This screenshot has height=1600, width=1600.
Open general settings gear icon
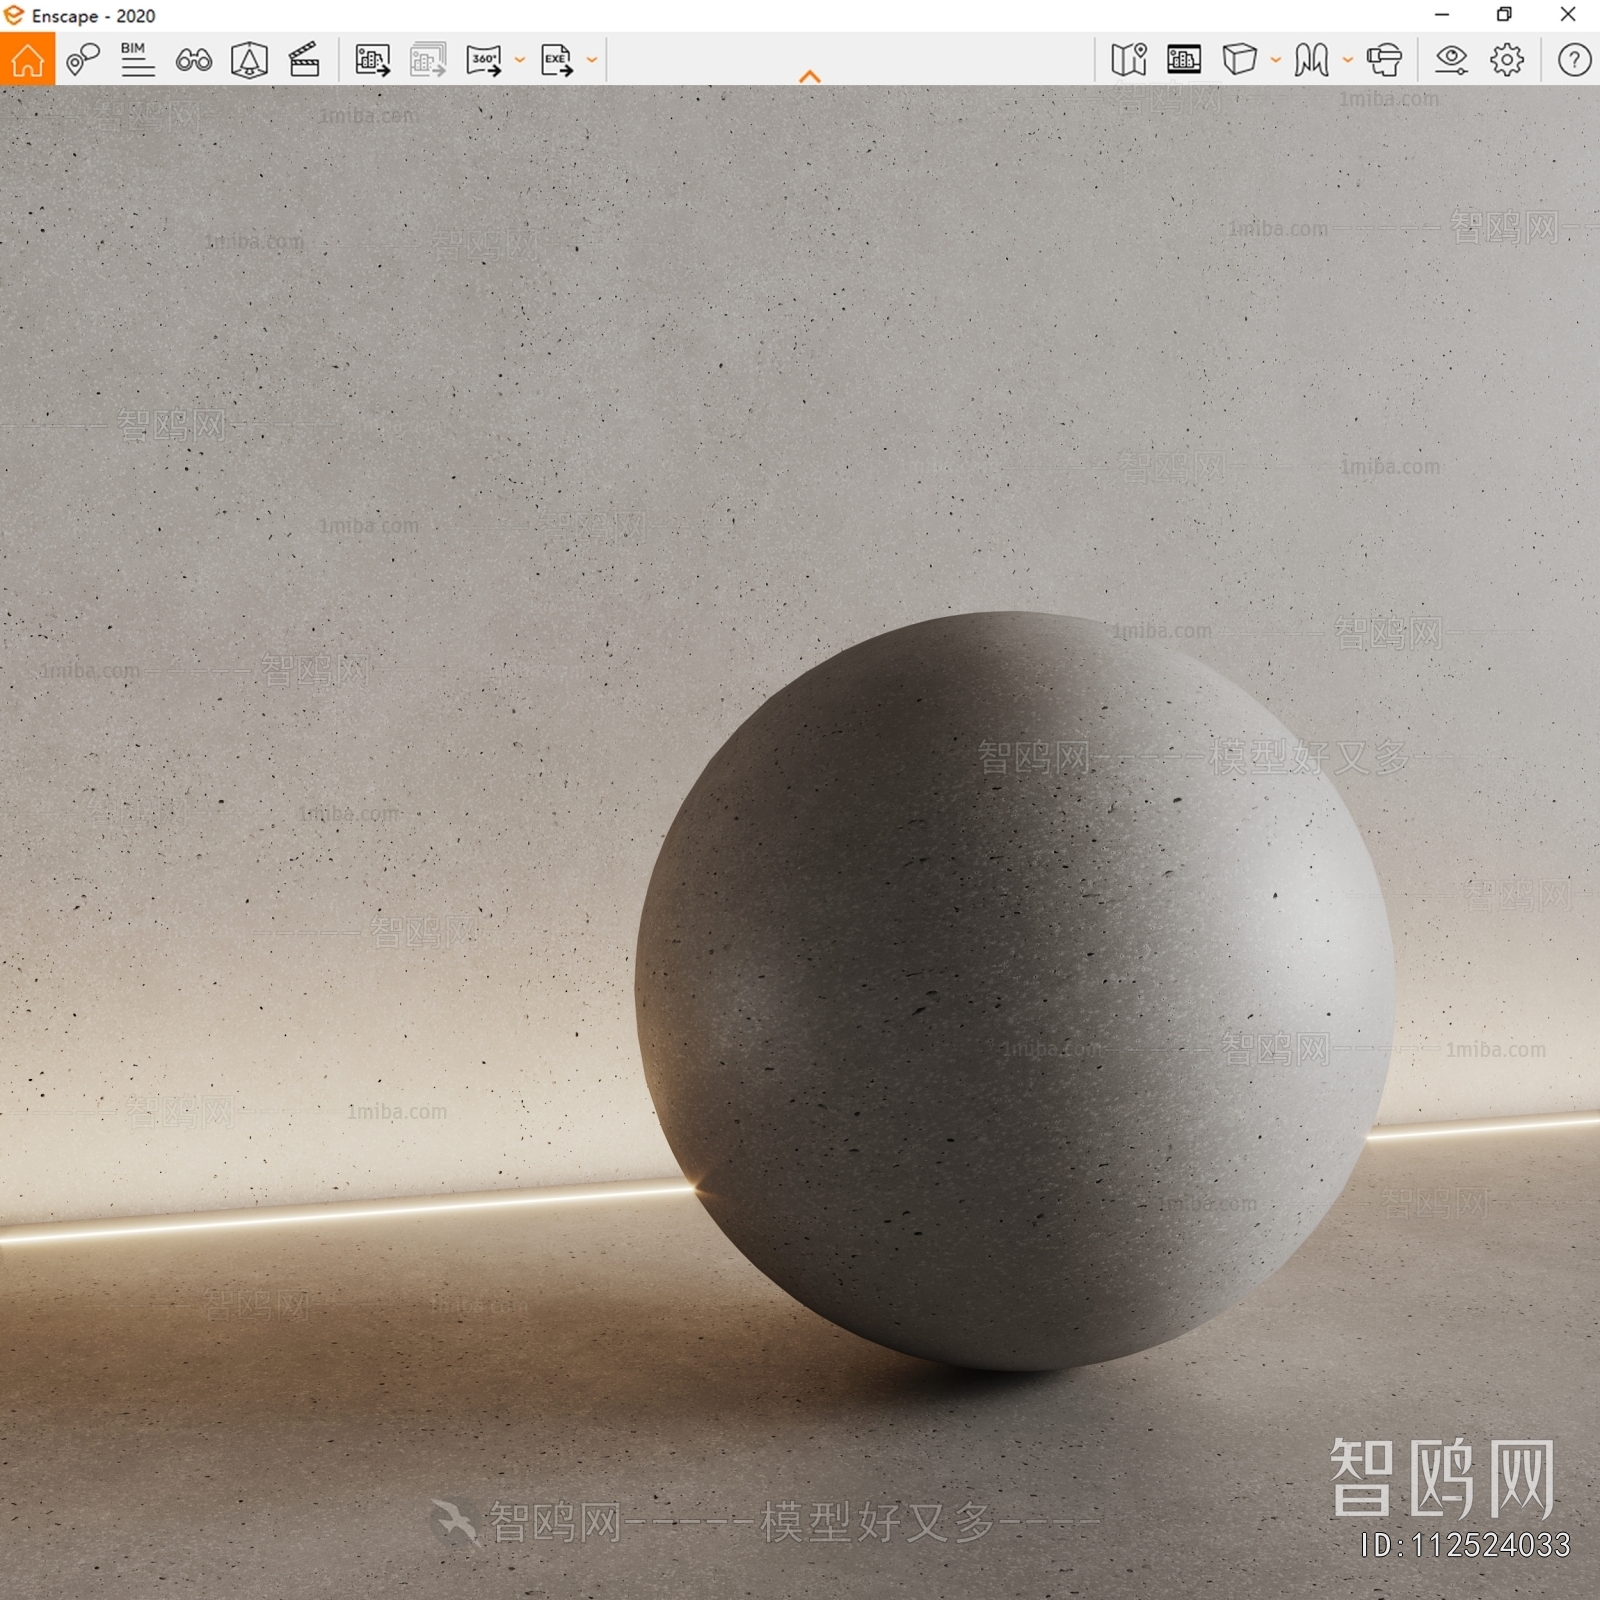tap(1507, 60)
